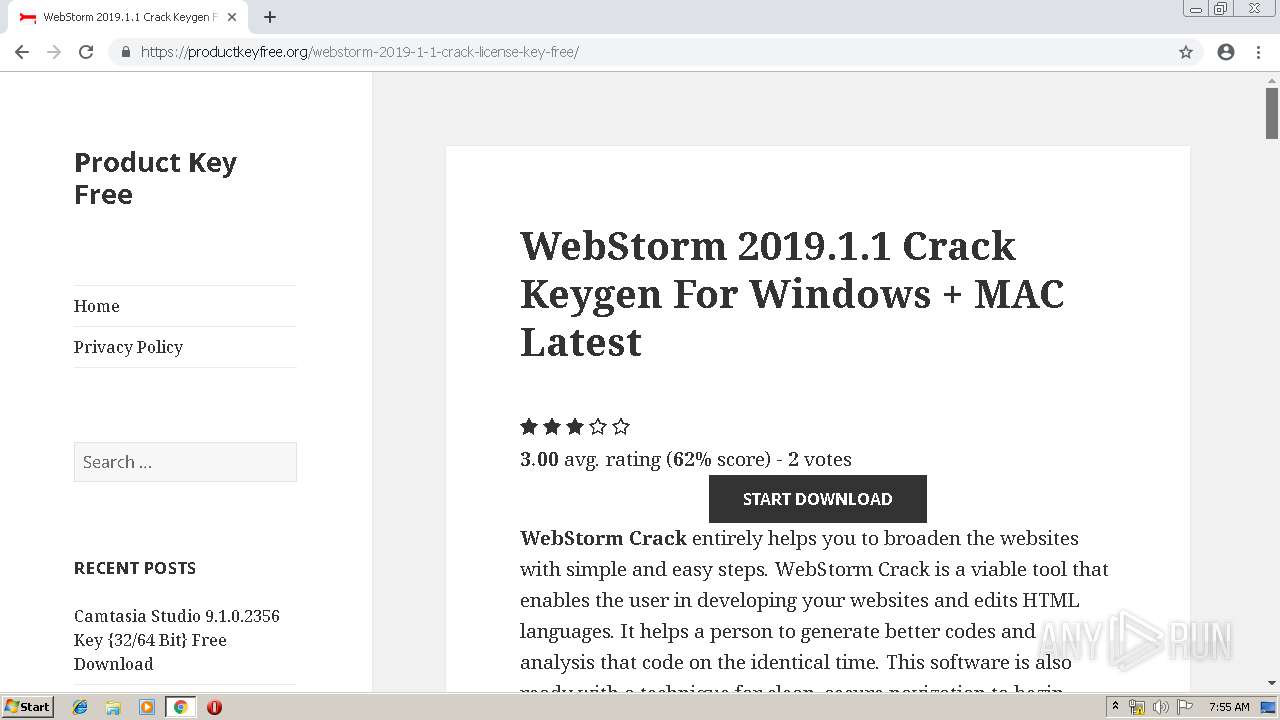Open the Product Key Free site title
1280x720 pixels.
coord(155,178)
